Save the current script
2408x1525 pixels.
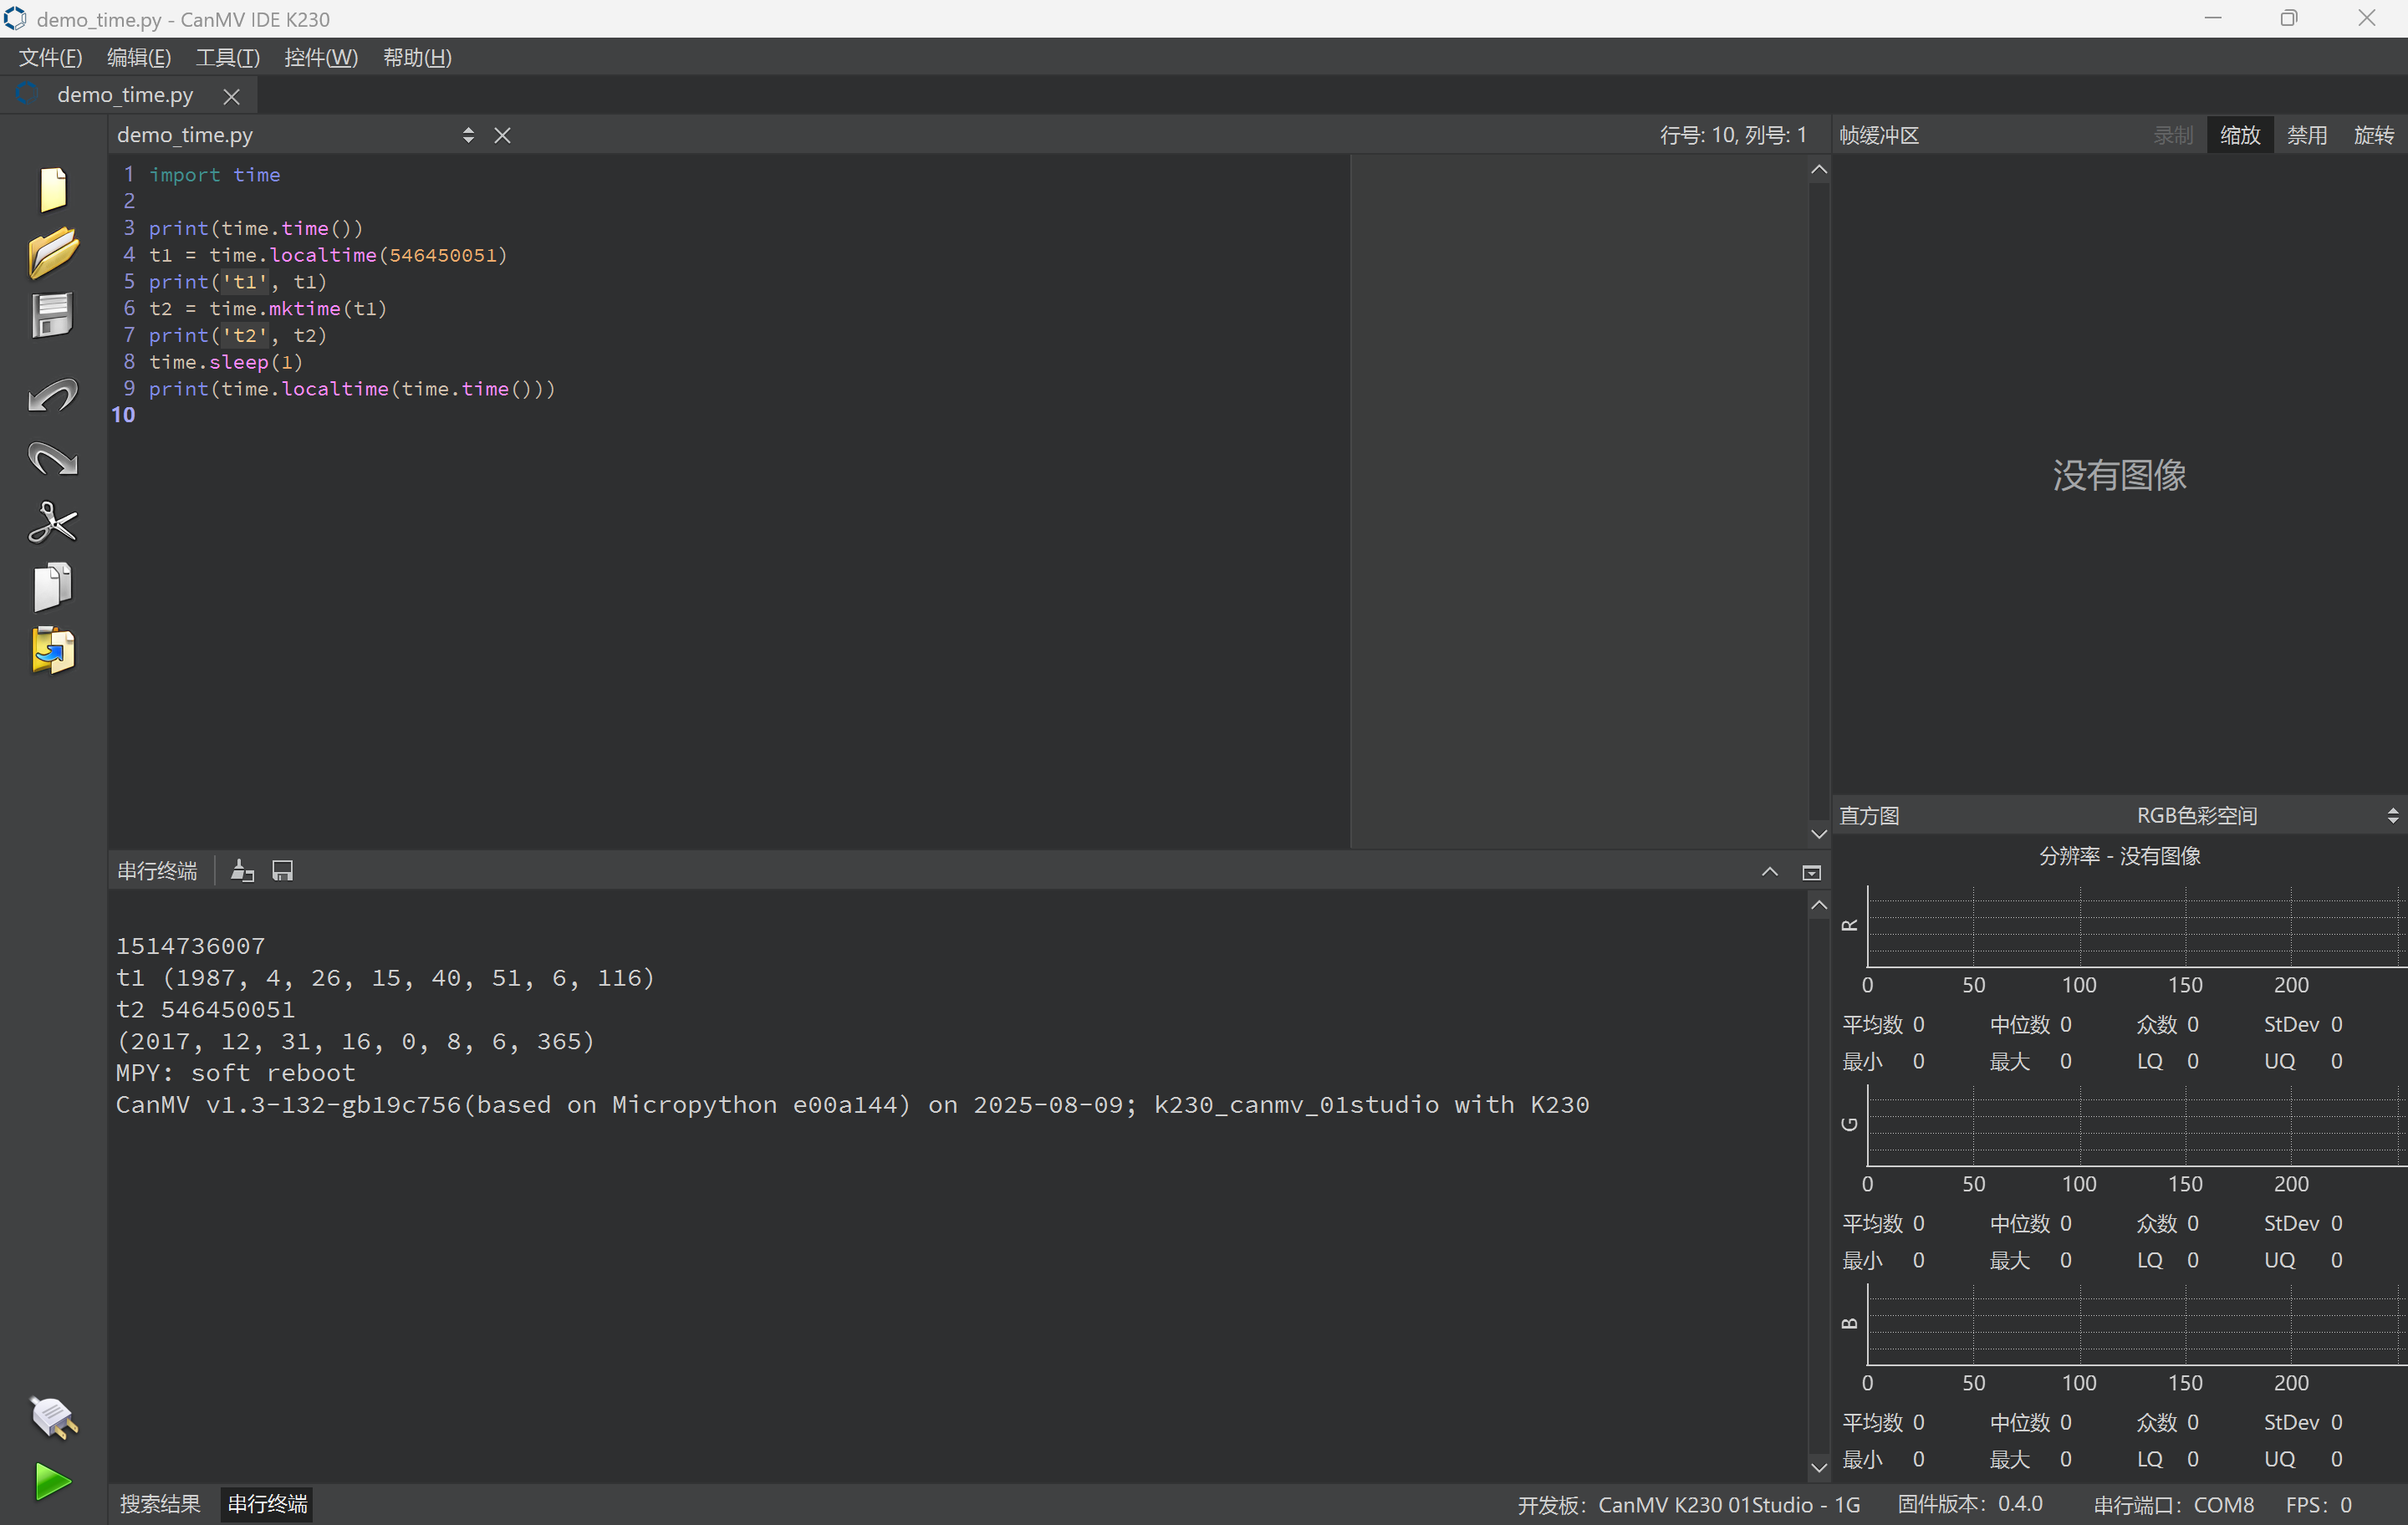52,315
